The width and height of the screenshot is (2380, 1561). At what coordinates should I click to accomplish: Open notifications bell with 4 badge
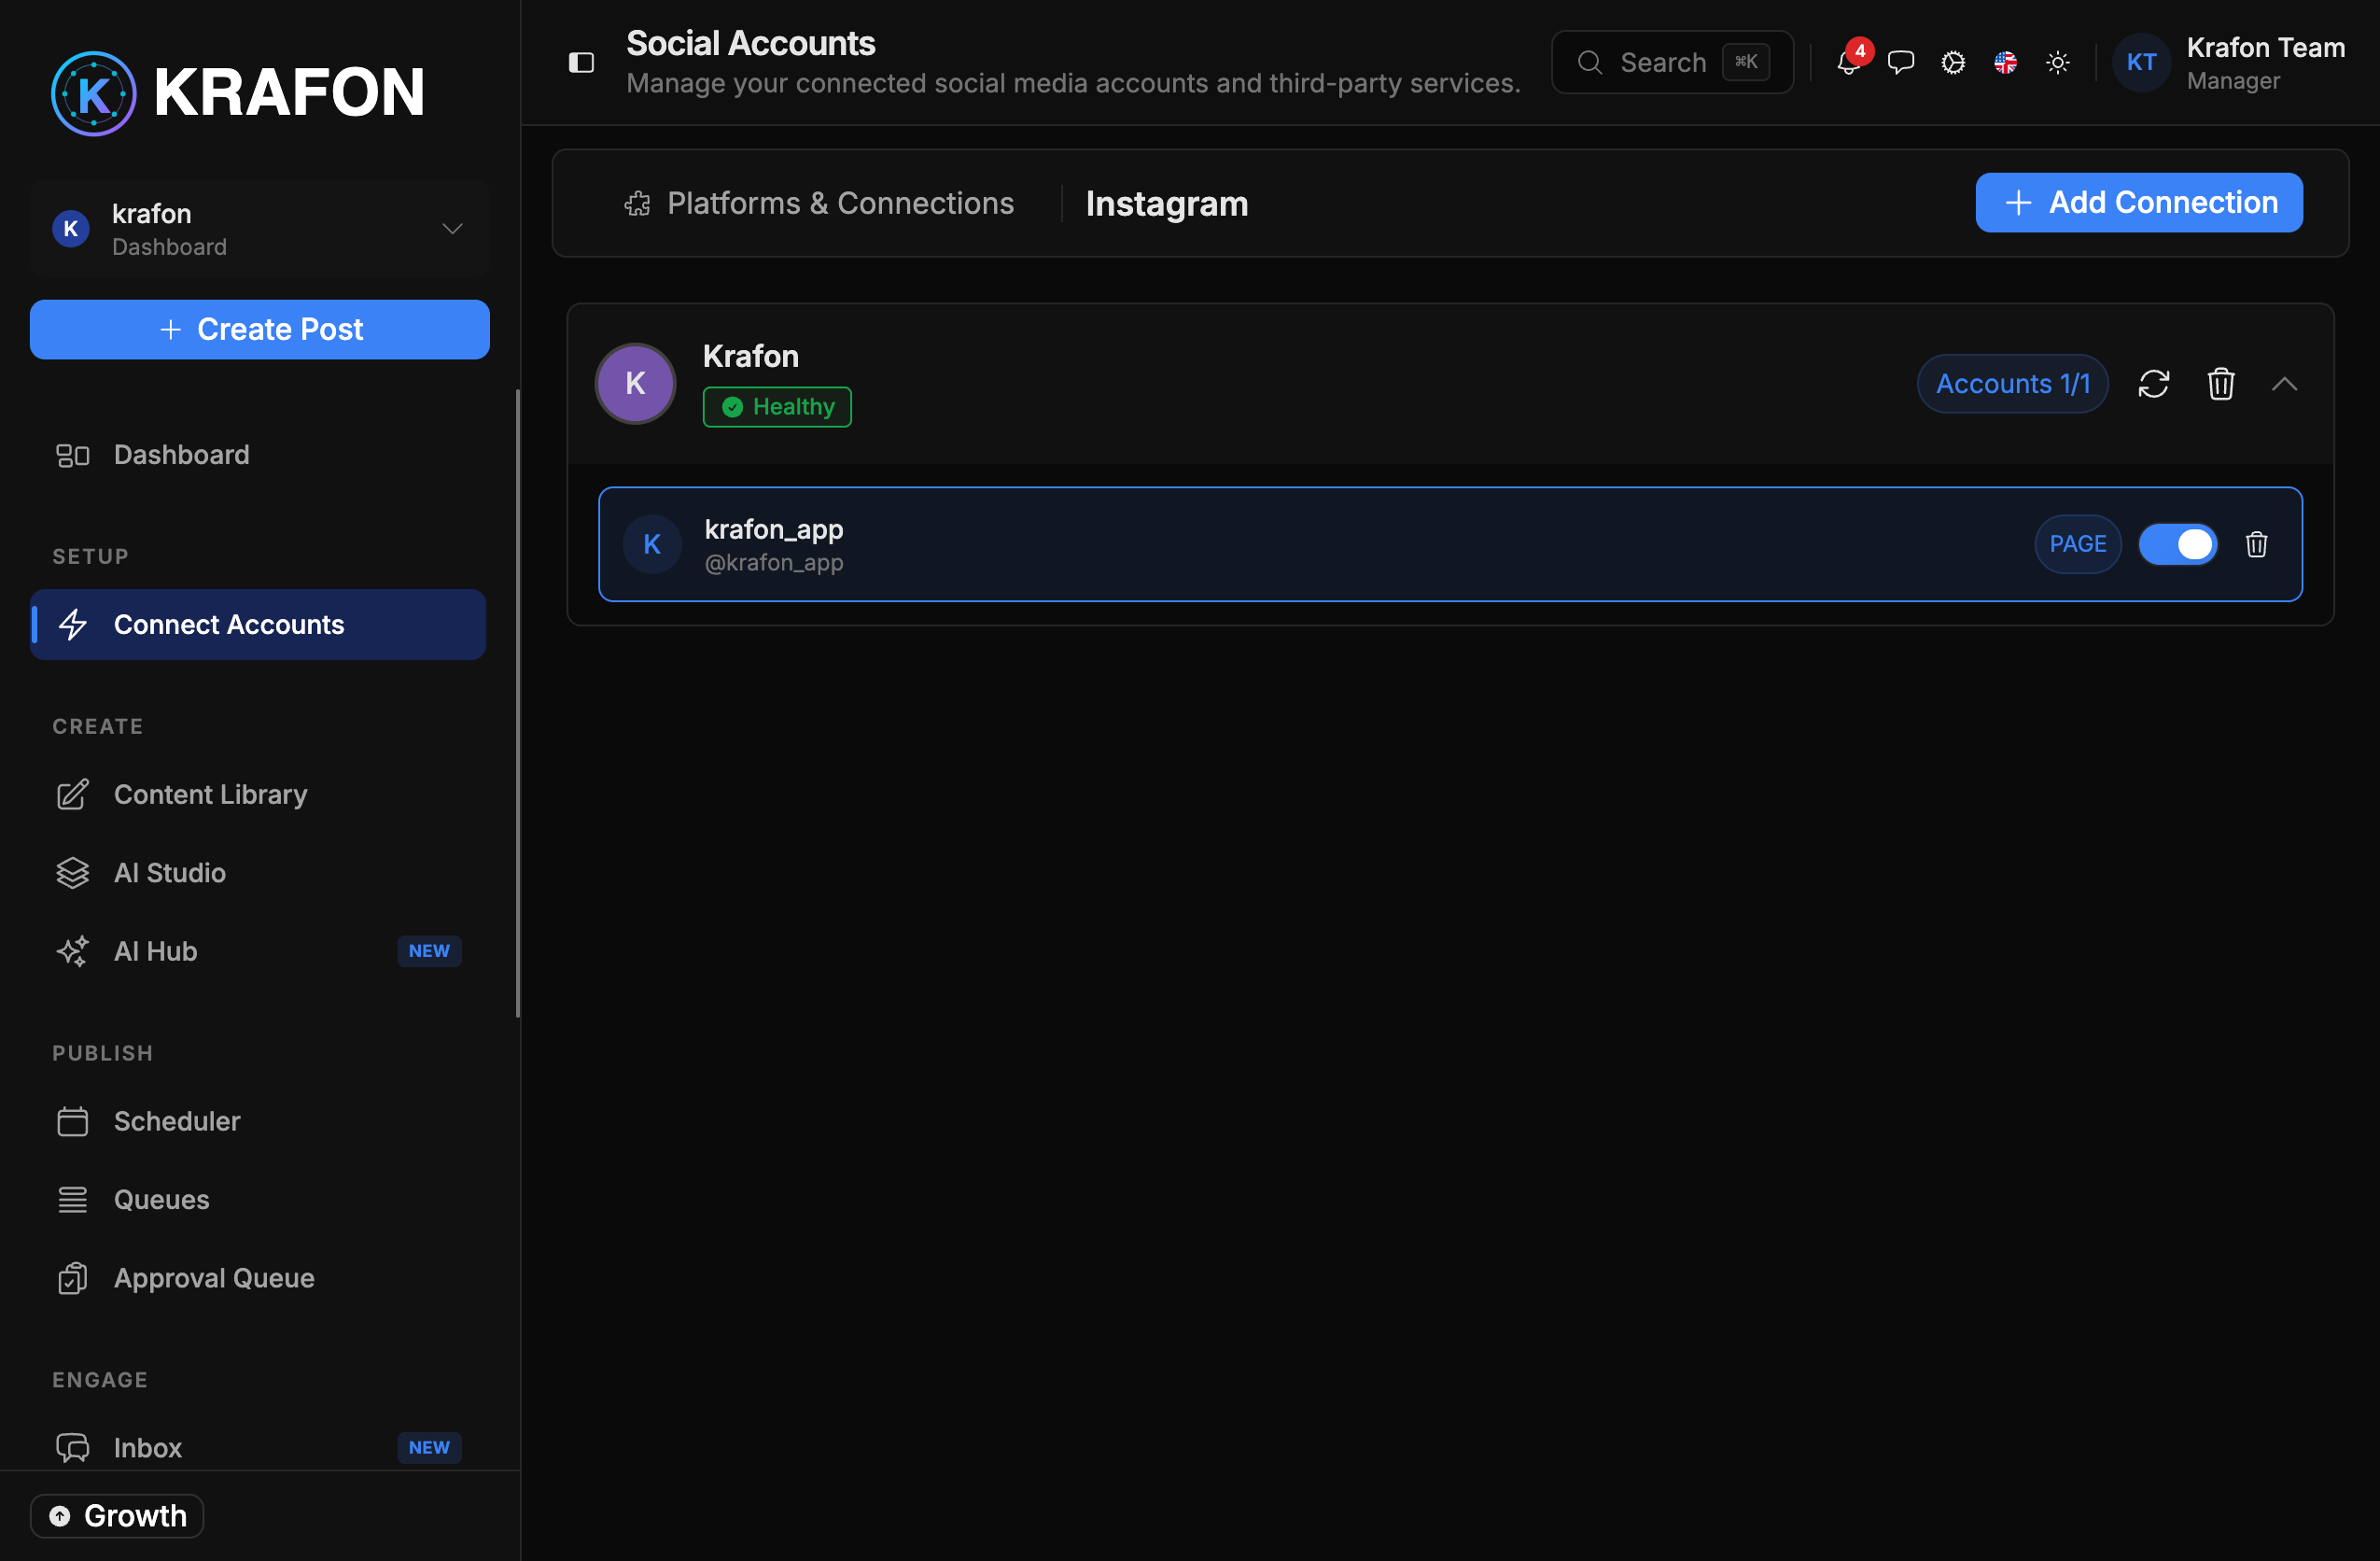click(x=1848, y=62)
